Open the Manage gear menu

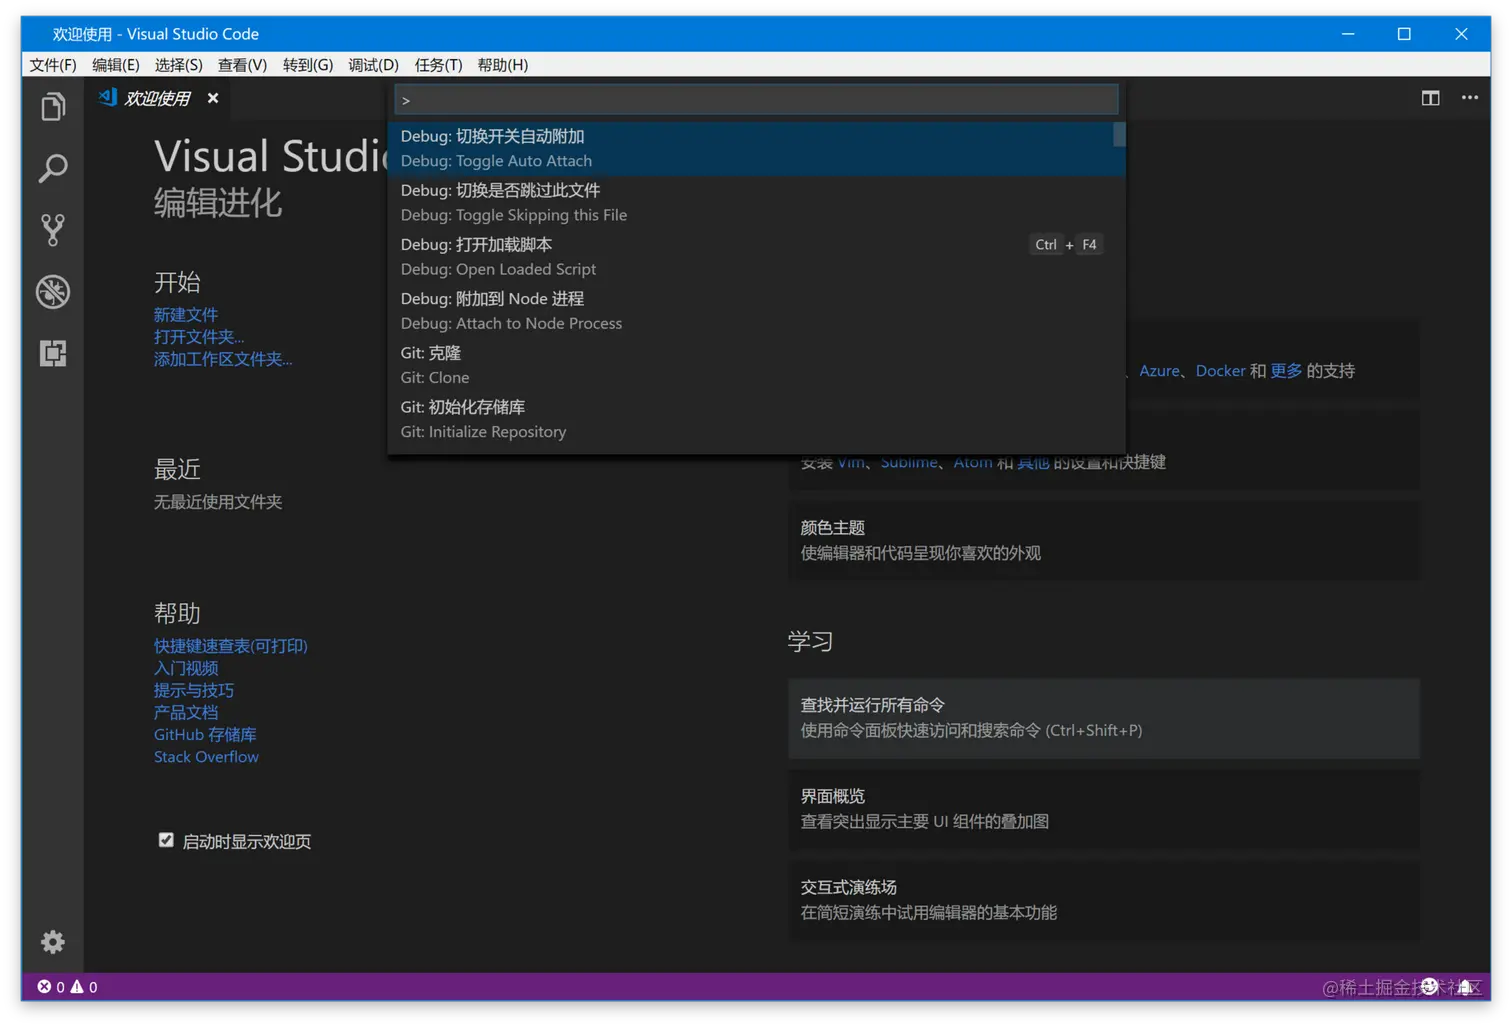[53, 941]
